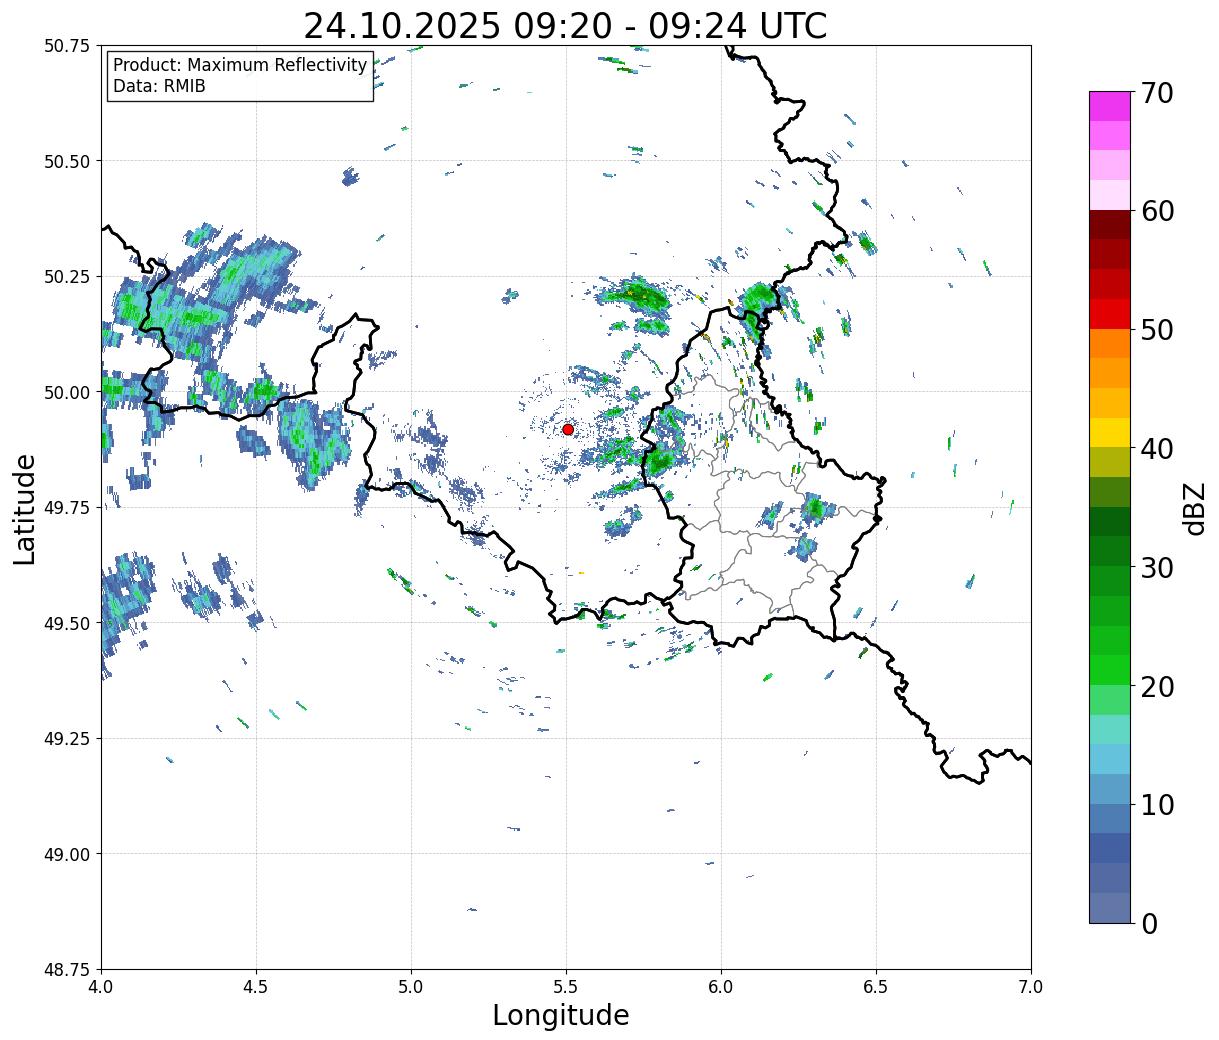Click the latitude tick label 49.50
1219x1040 pixels.
click(67, 623)
